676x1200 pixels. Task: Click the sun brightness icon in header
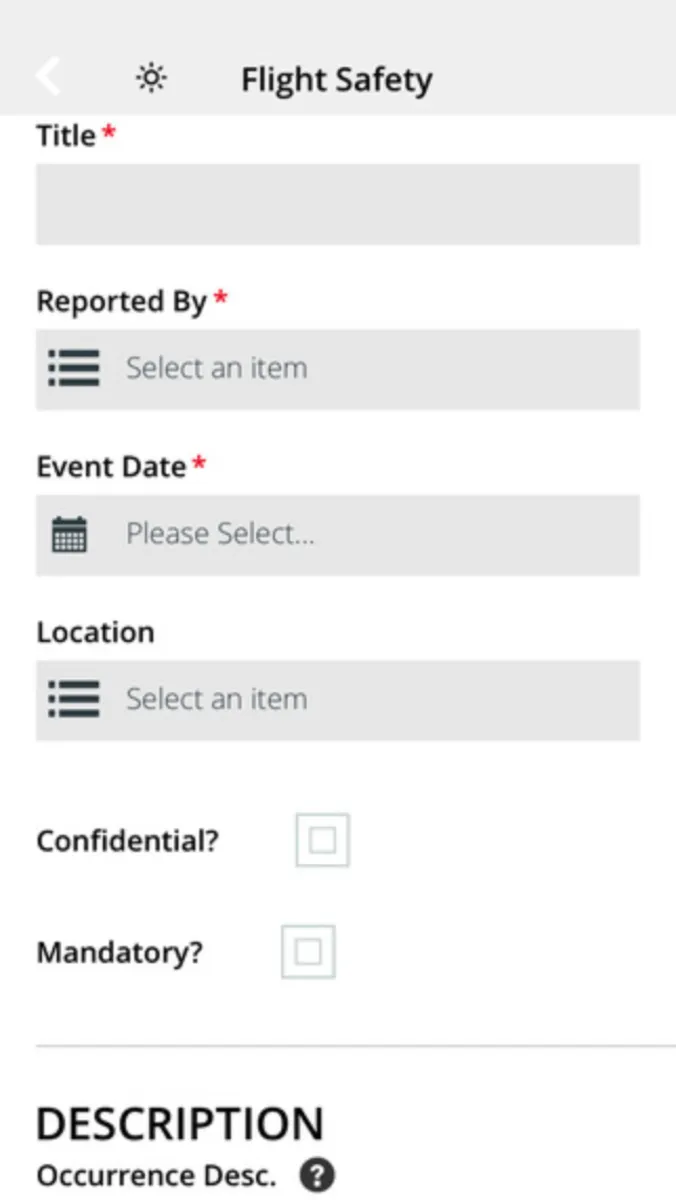tap(151, 78)
